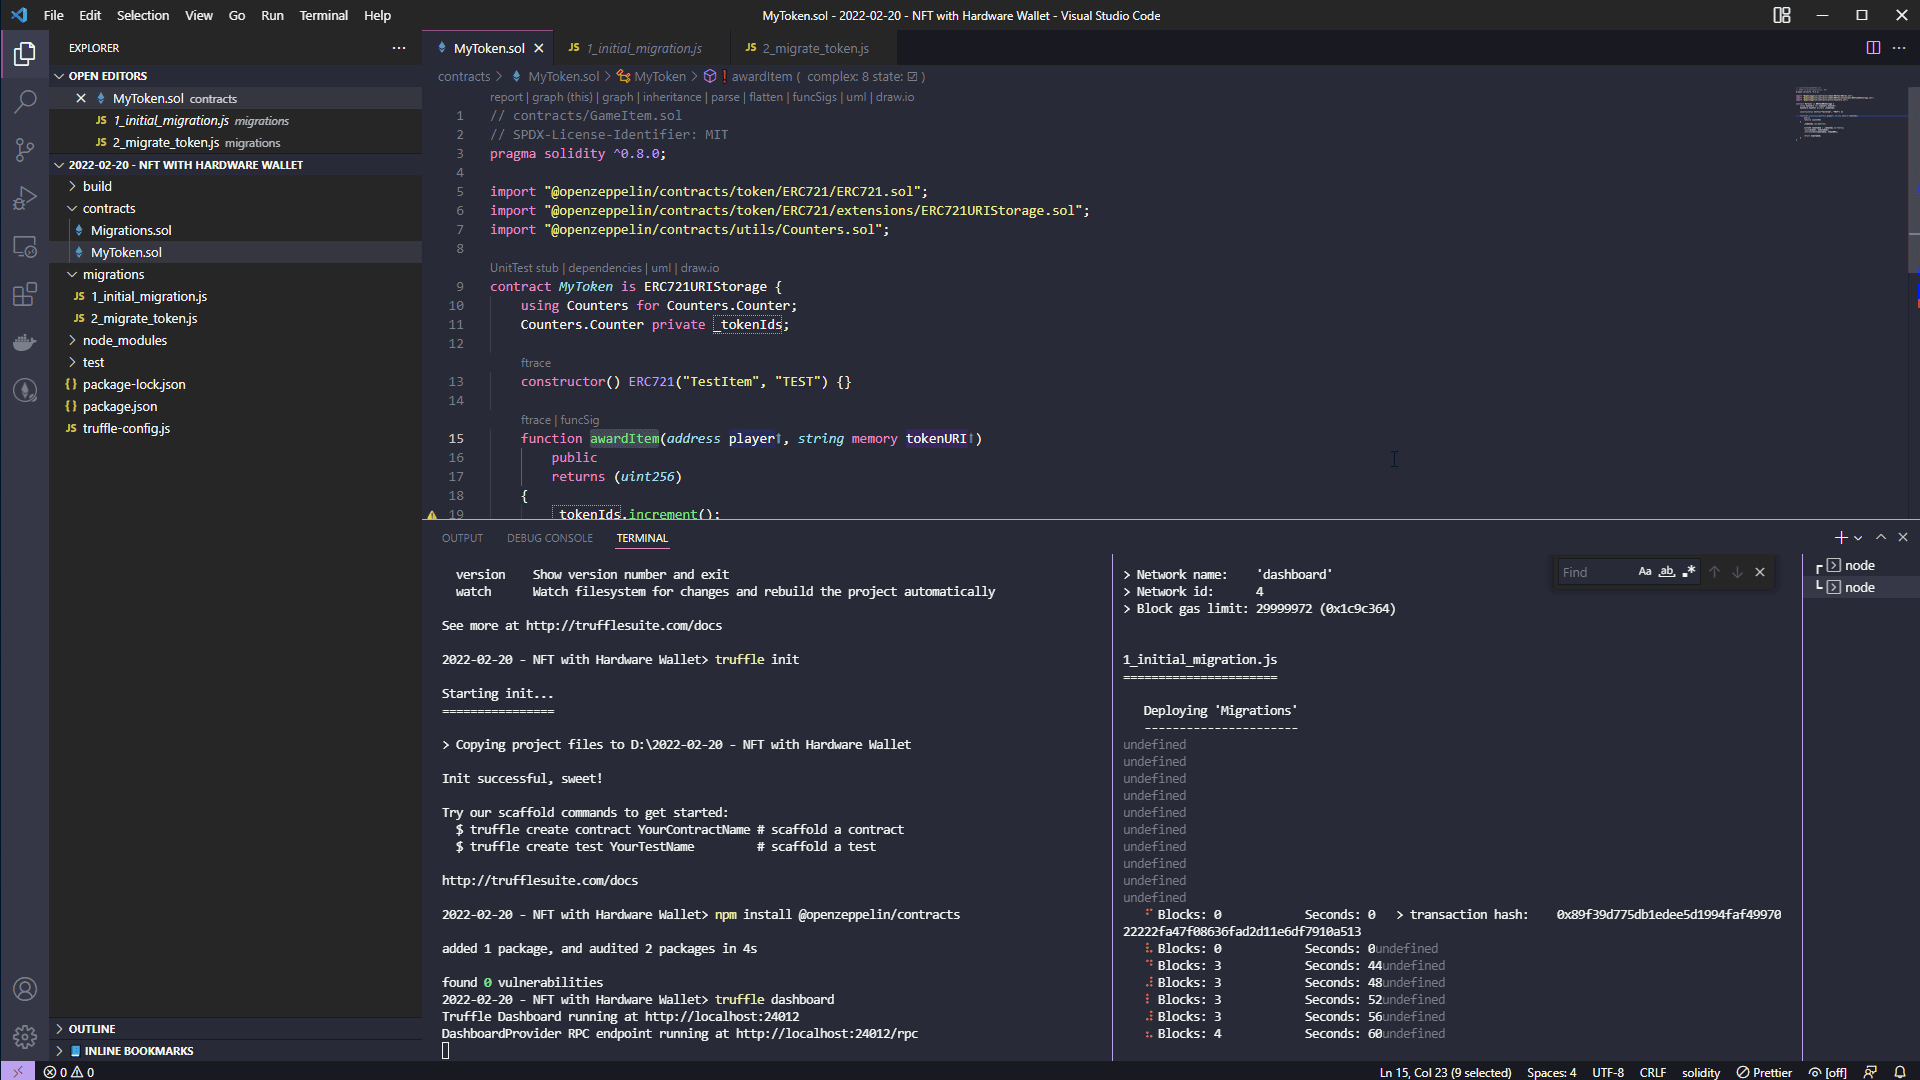Open the Selection menu

tap(143, 15)
